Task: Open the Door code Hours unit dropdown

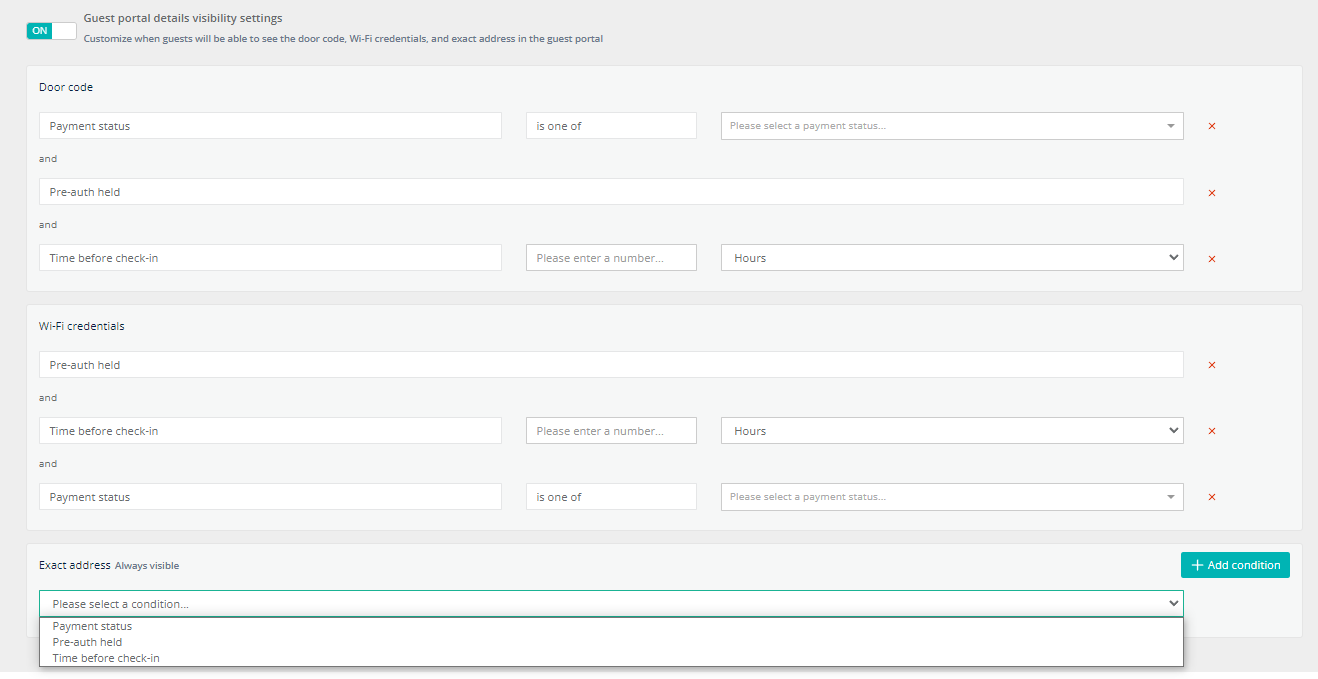Action: (952, 258)
